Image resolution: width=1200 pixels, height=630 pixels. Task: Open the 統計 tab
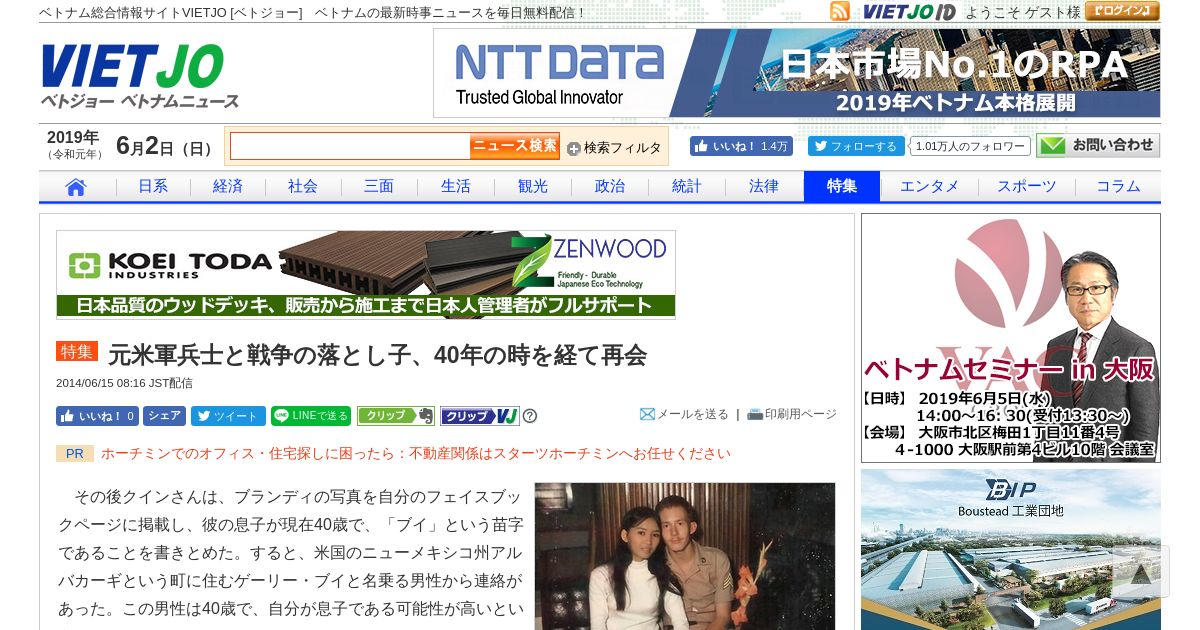click(x=687, y=187)
